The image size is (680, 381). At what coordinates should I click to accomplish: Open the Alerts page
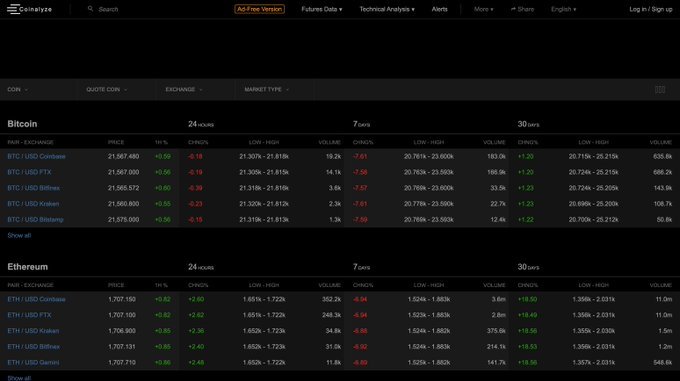point(439,9)
